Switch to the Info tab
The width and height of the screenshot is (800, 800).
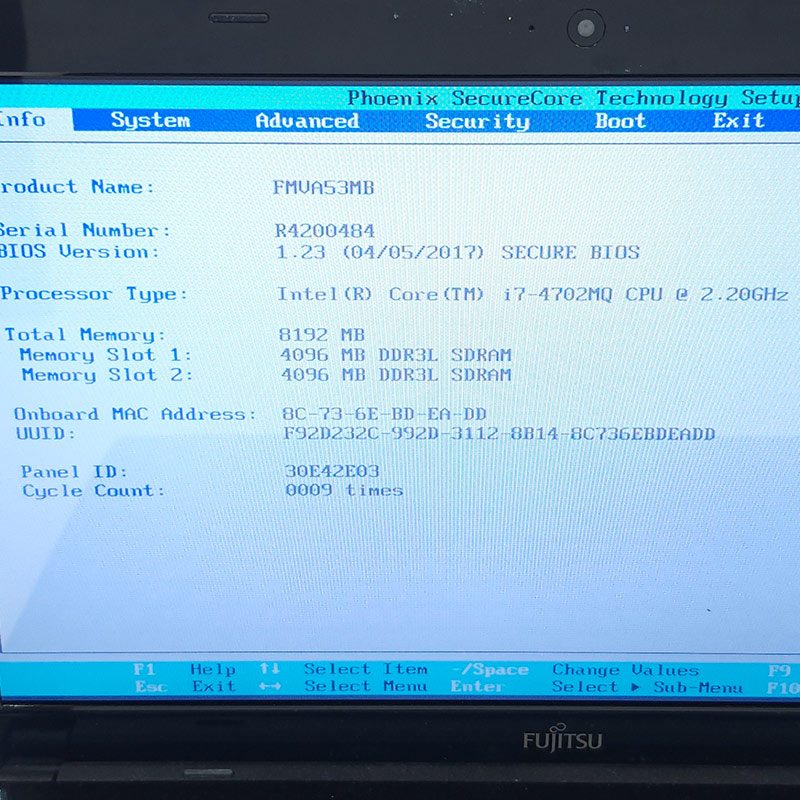(x=22, y=120)
